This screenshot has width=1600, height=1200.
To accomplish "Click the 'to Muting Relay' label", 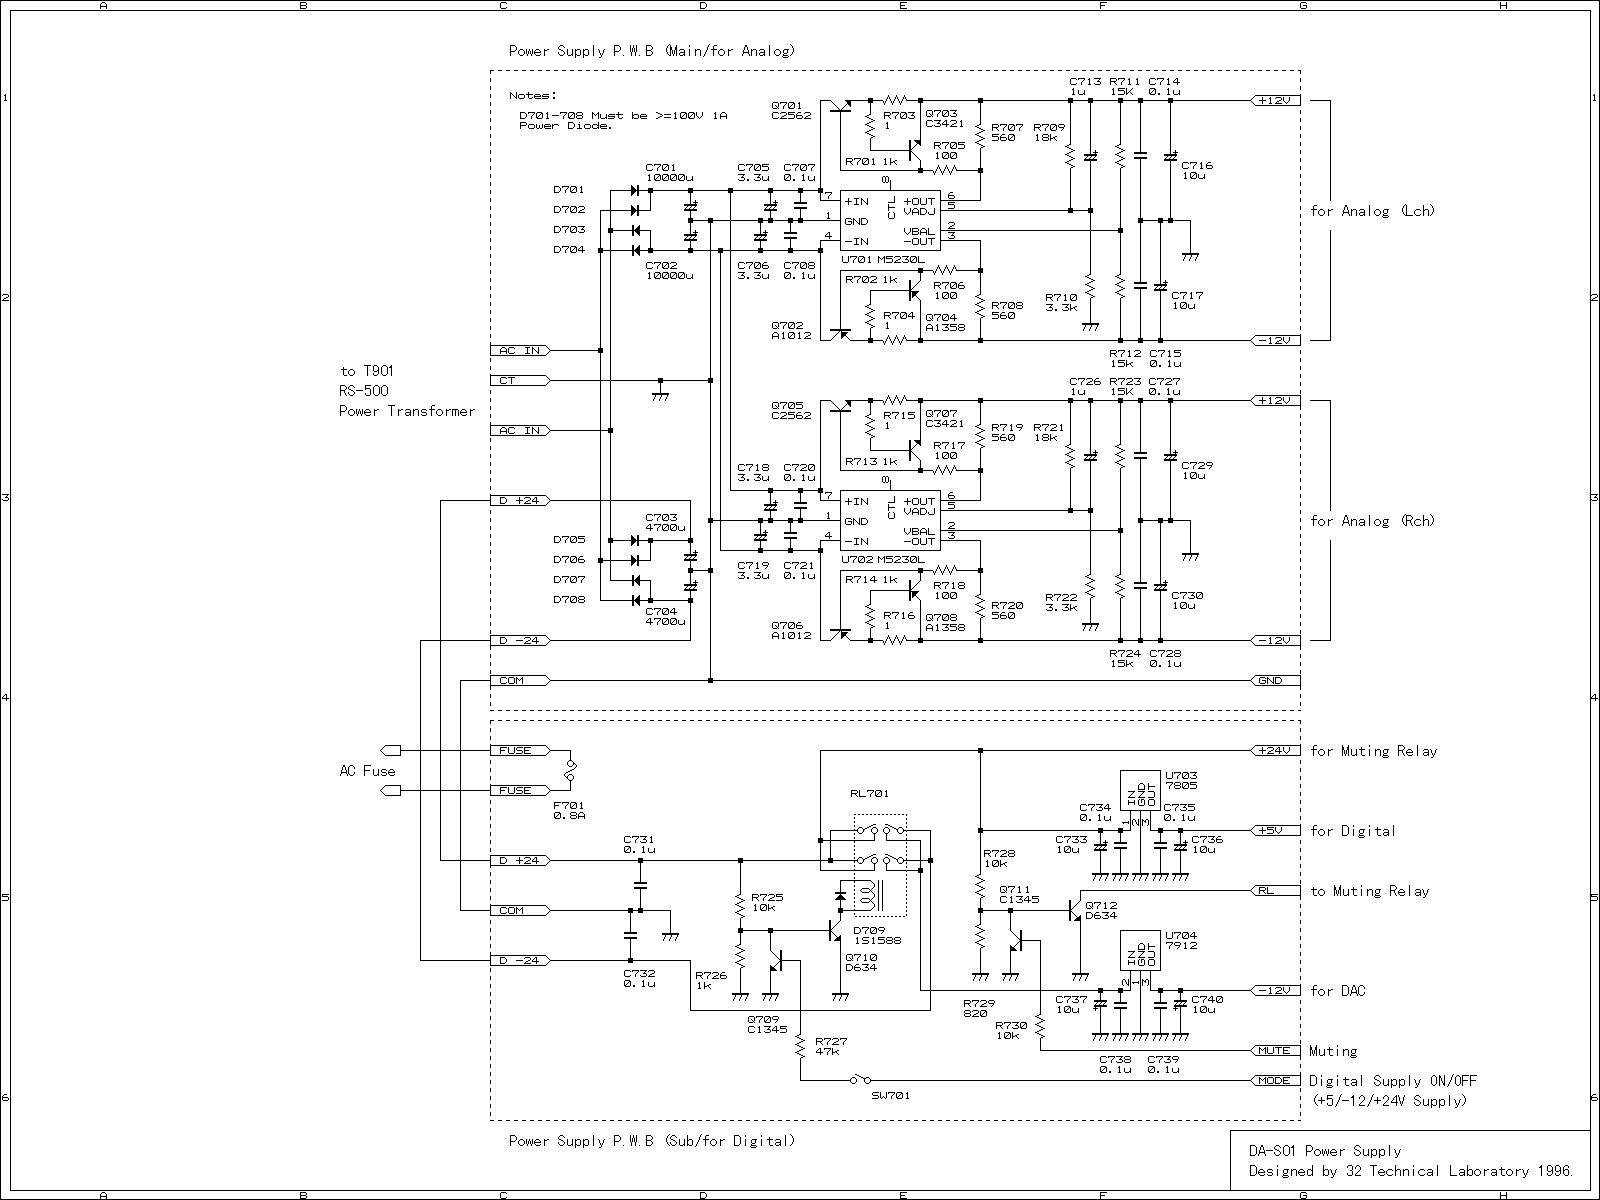I will (1370, 891).
